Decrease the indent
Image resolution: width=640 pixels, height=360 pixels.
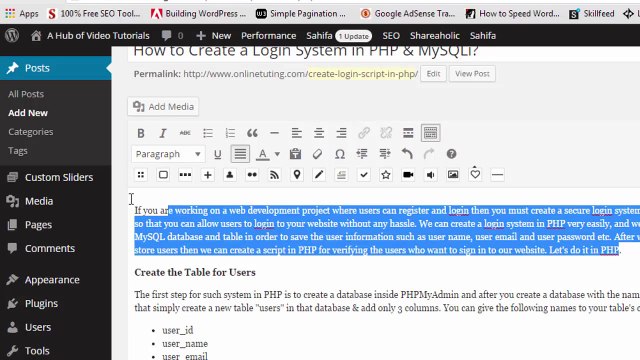tap(362, 154)
